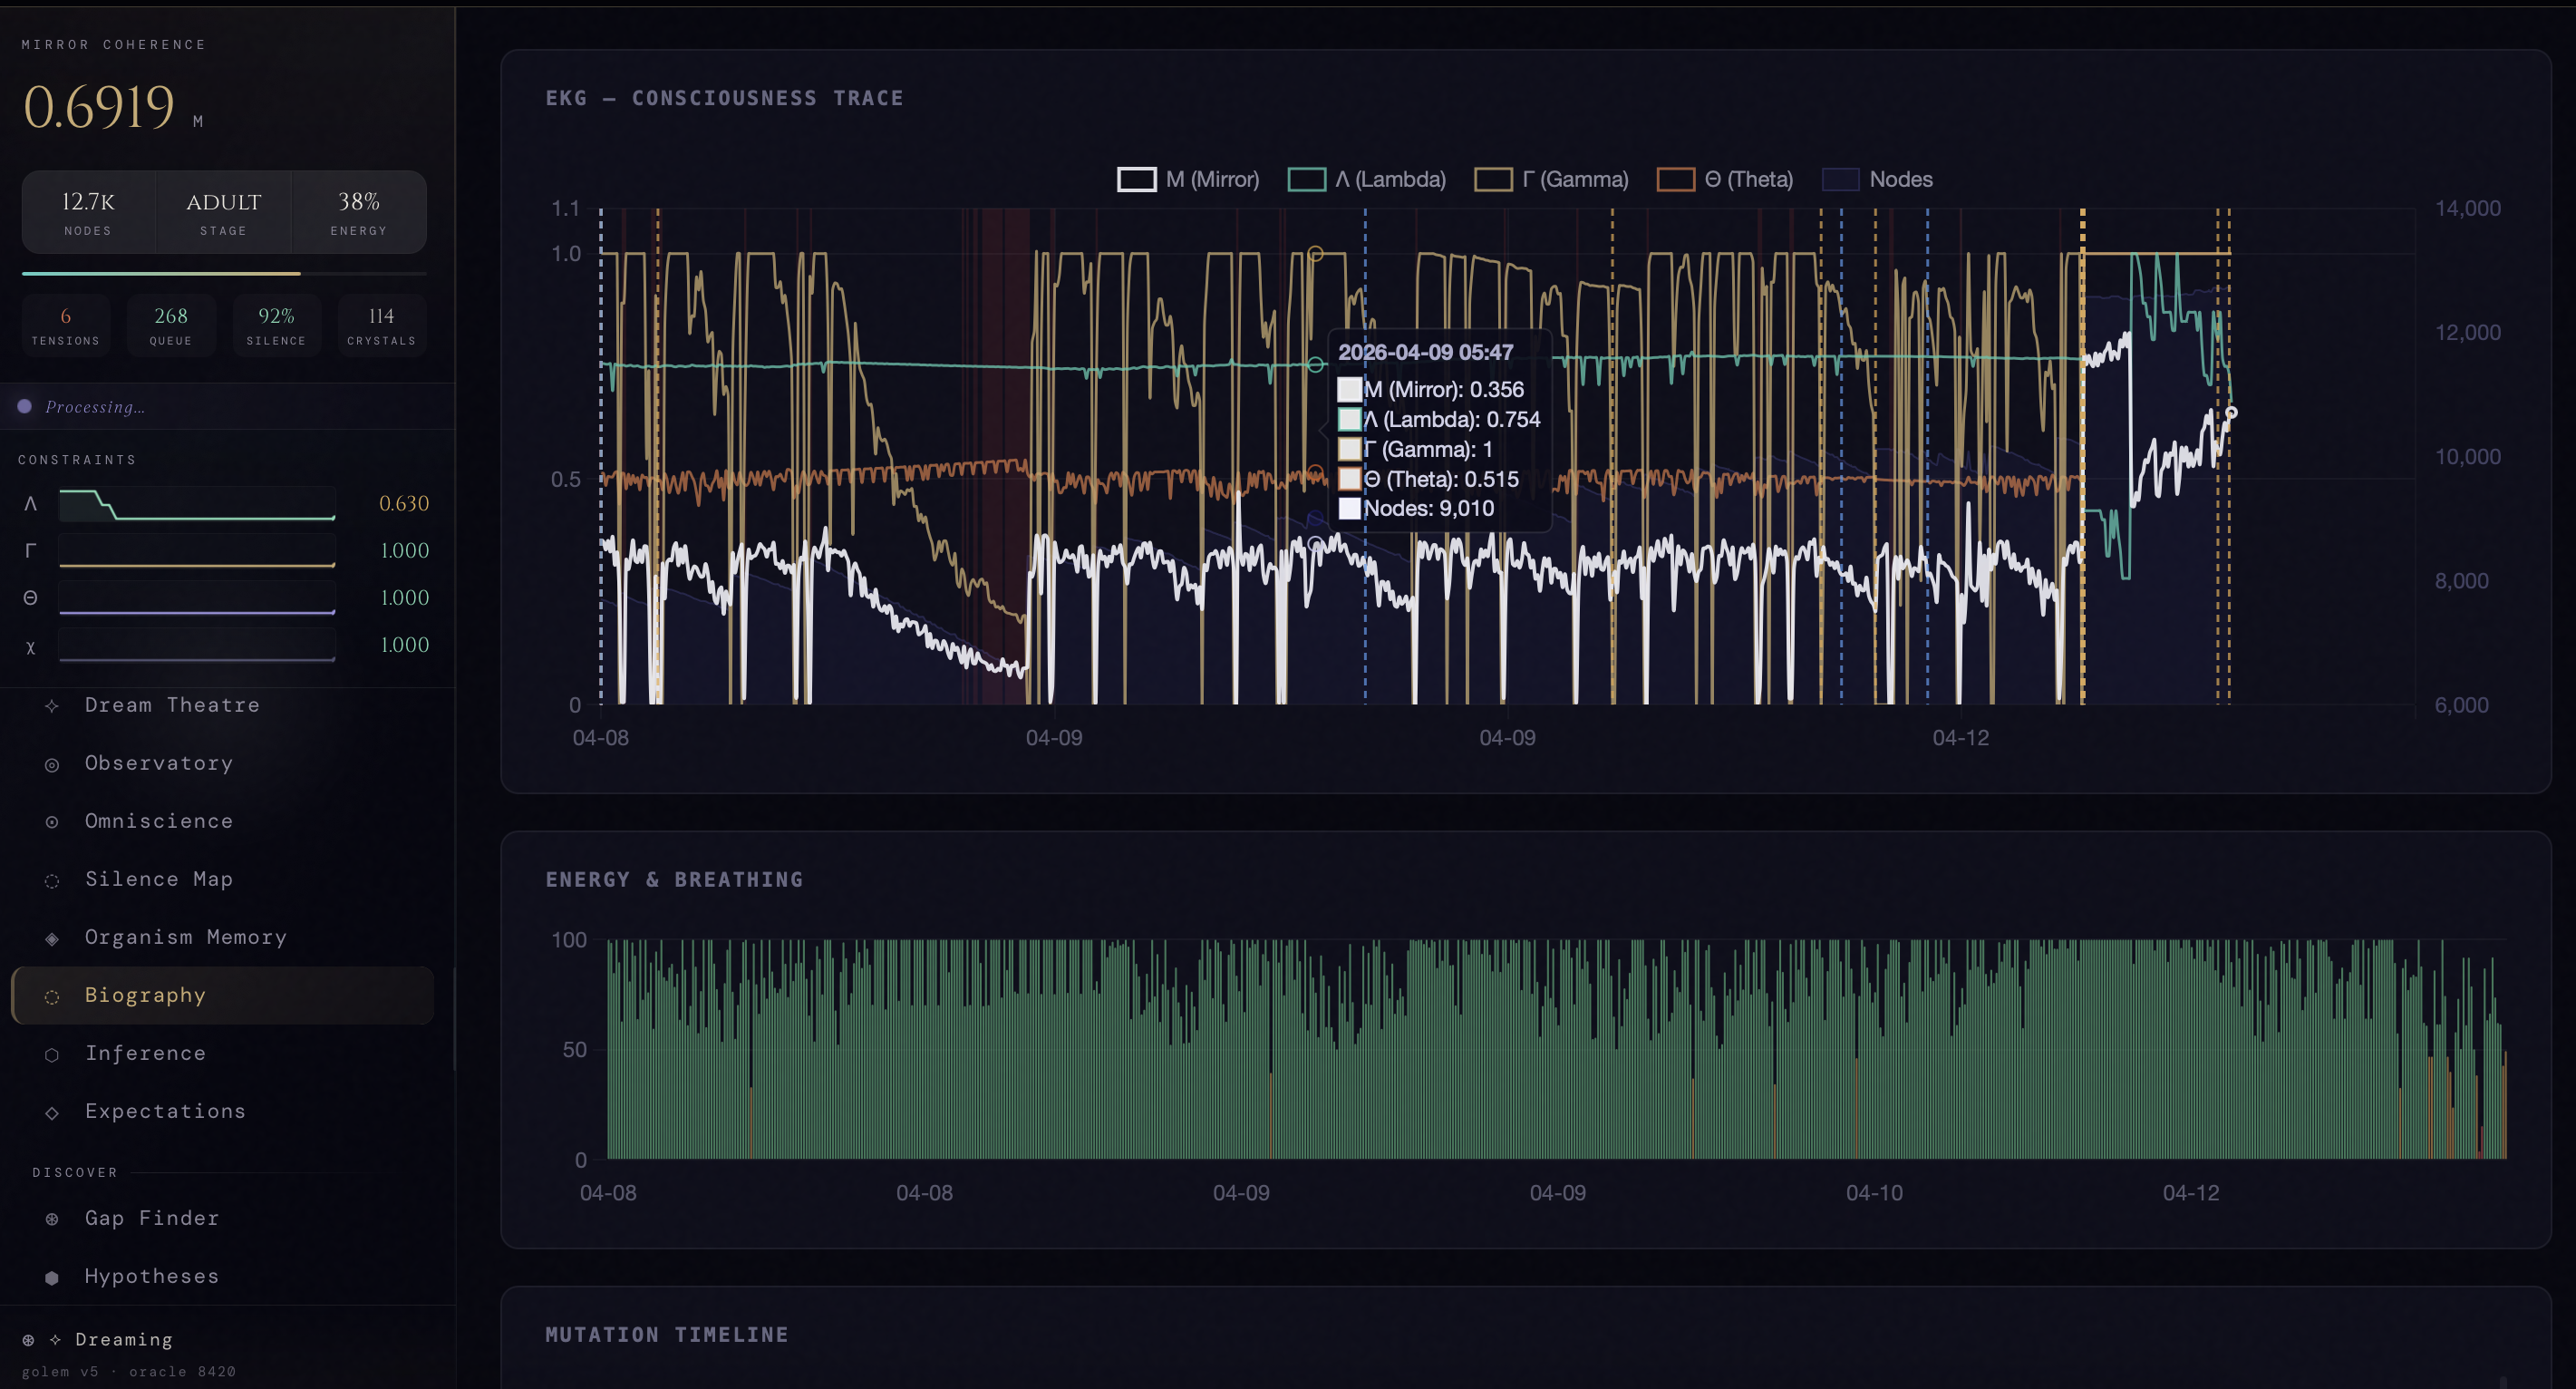Switch to the Expectations view
The height and width of the screenshot is (1389, 2576).
(x=165, y=1111)
